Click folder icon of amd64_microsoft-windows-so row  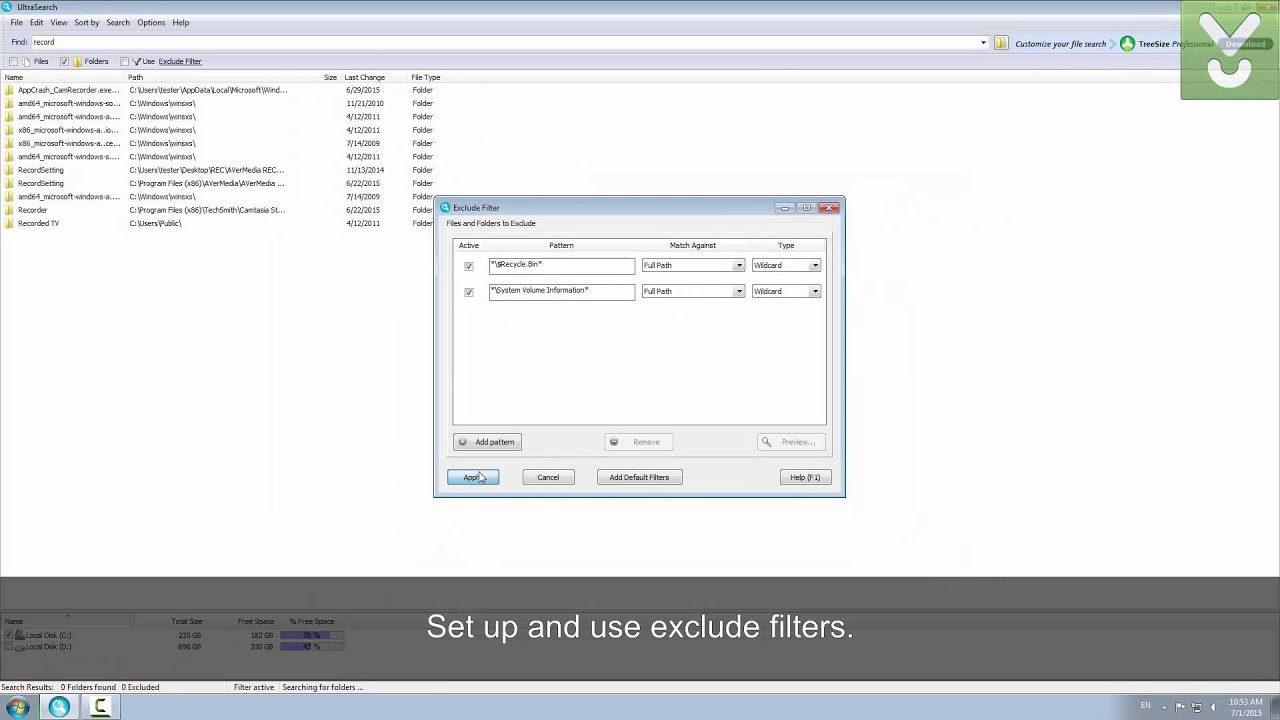(x=9, y=103)
